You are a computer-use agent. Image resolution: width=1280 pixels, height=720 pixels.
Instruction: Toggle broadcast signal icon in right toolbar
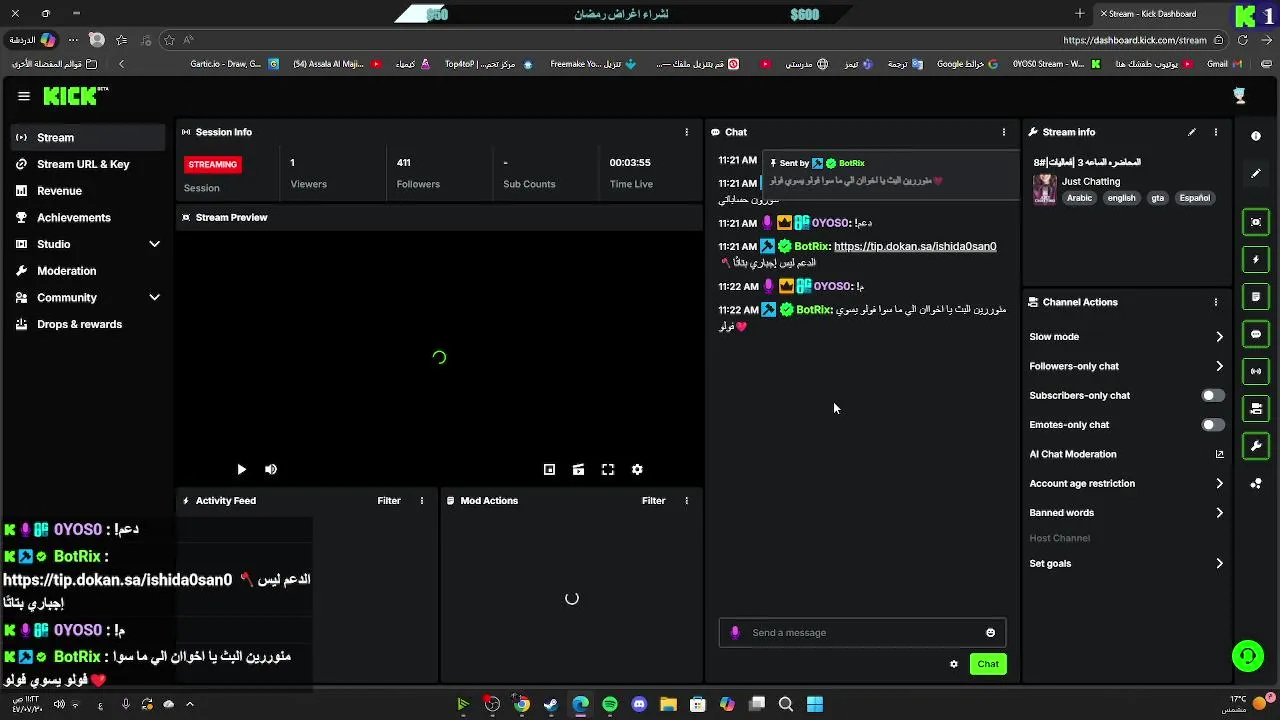tap(1256, 371)
